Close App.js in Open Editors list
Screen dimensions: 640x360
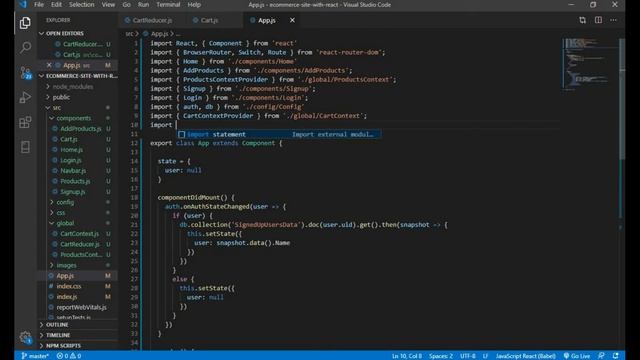[49, 65]
